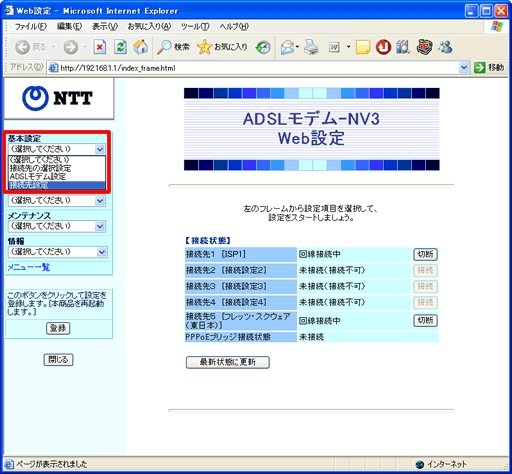Open the Forward button history dropdown arrow
This screenshot has width=512, height=474.
click(85, 47)
